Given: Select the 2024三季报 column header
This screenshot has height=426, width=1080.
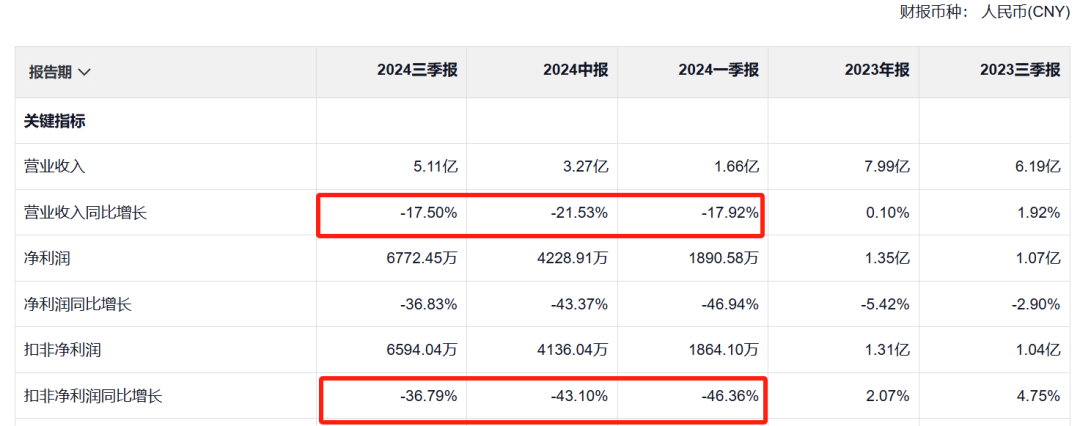Looking at the screenshot, I should point(417,70).
